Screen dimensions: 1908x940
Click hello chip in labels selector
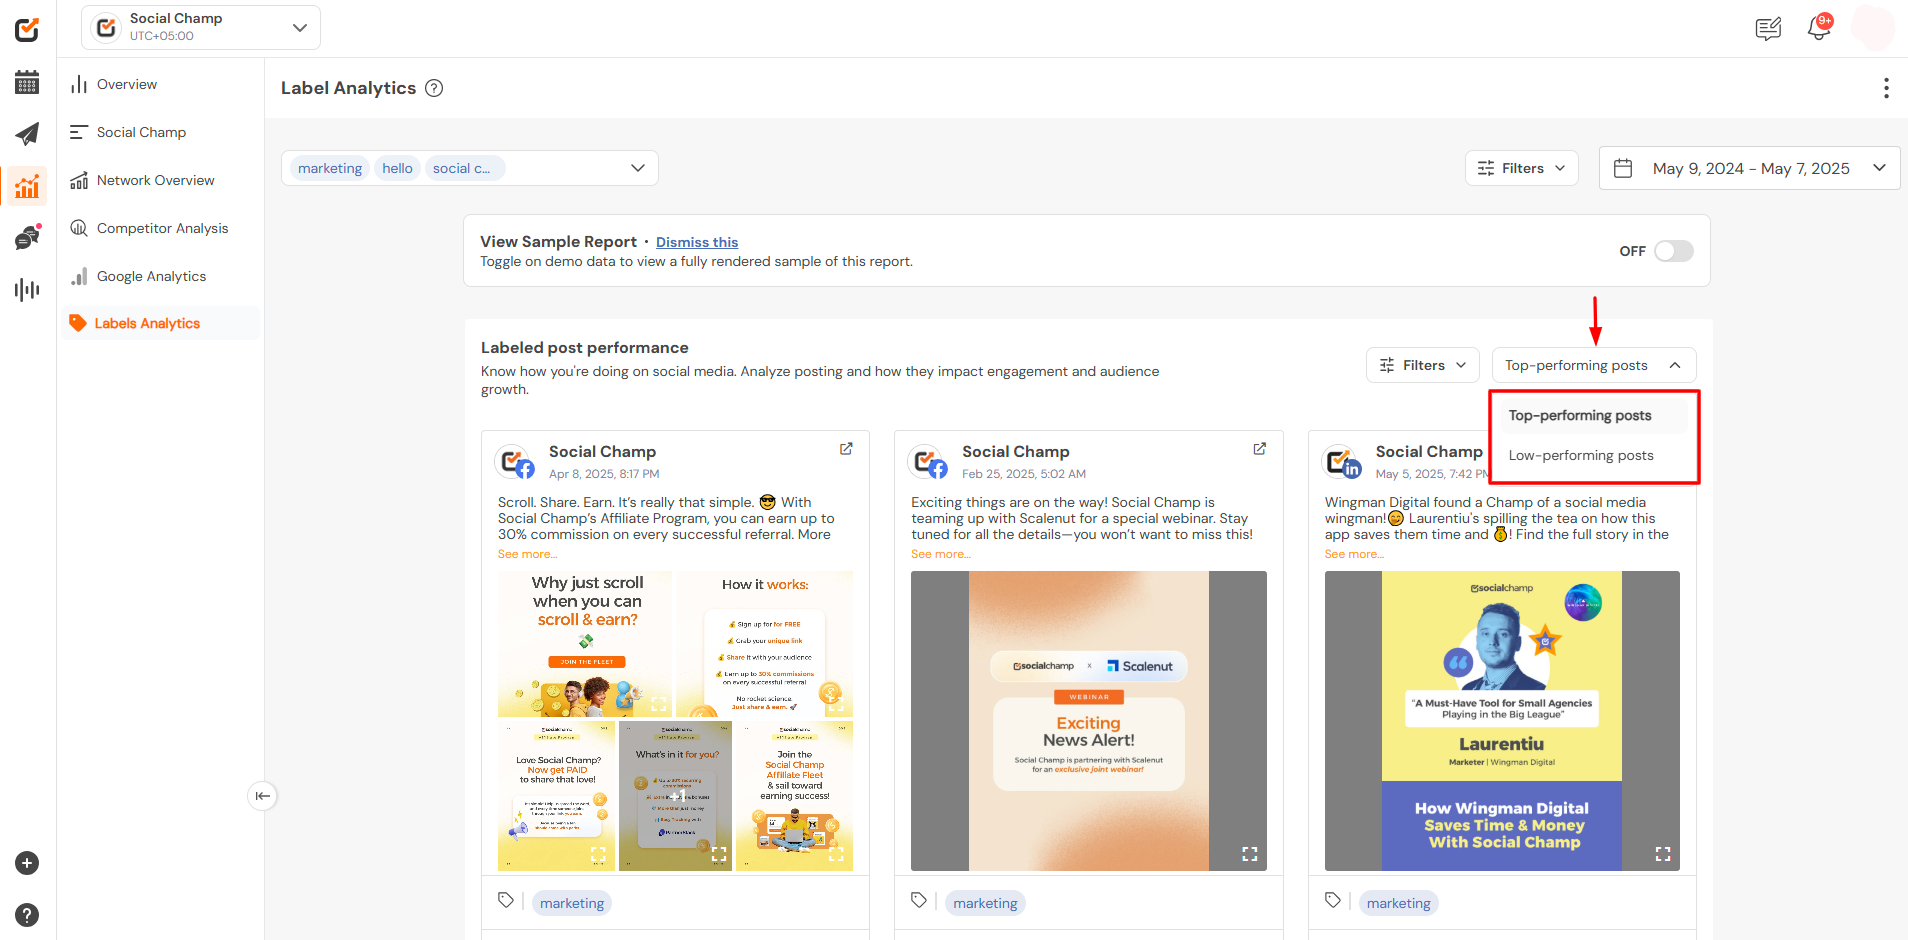coord(397,168)
